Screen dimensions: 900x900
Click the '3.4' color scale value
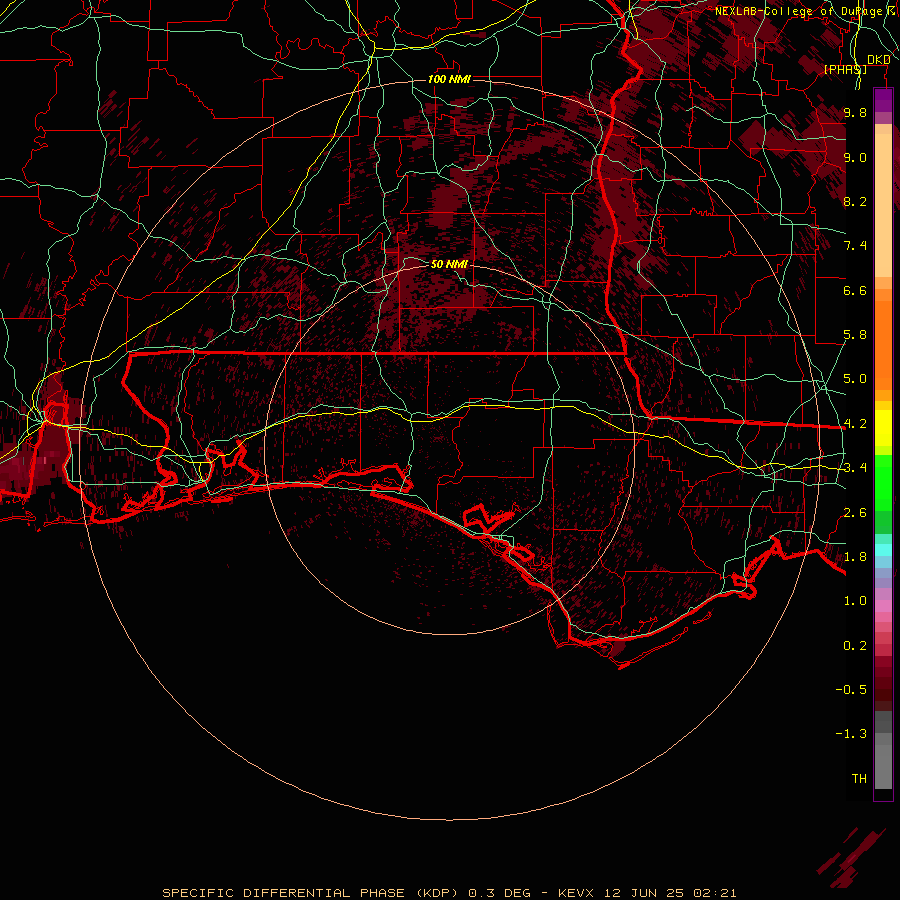(x=855, y=468)
